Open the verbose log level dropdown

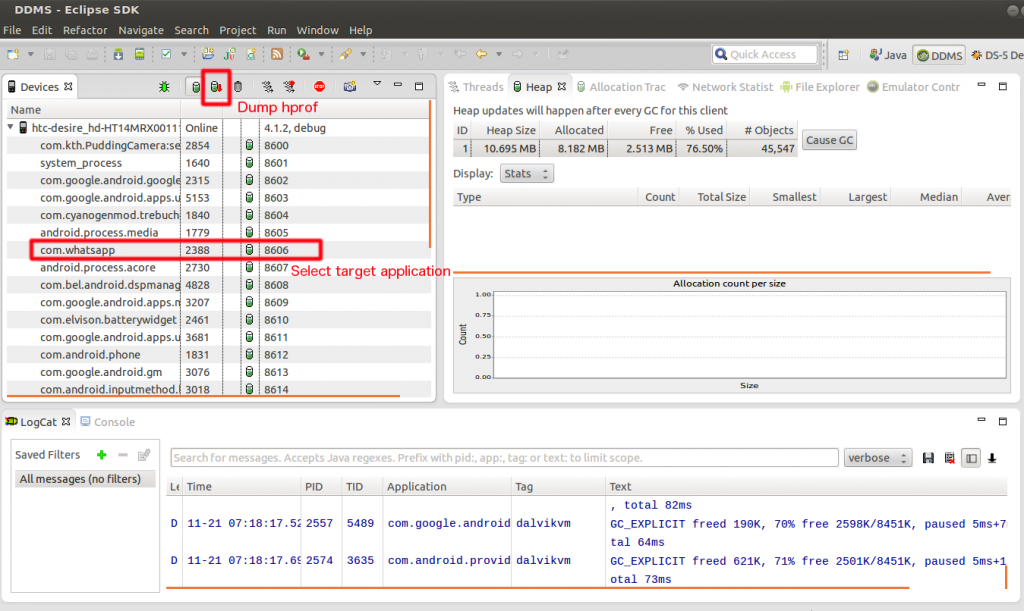pyautogui.click(x=878, y=457)
